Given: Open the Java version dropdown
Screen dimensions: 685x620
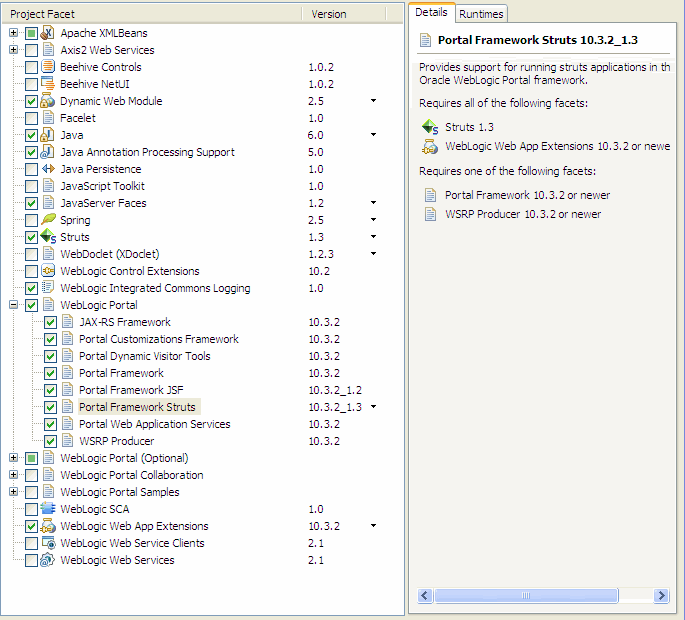Looking at the screenshot, I should (x=374, y=135).
